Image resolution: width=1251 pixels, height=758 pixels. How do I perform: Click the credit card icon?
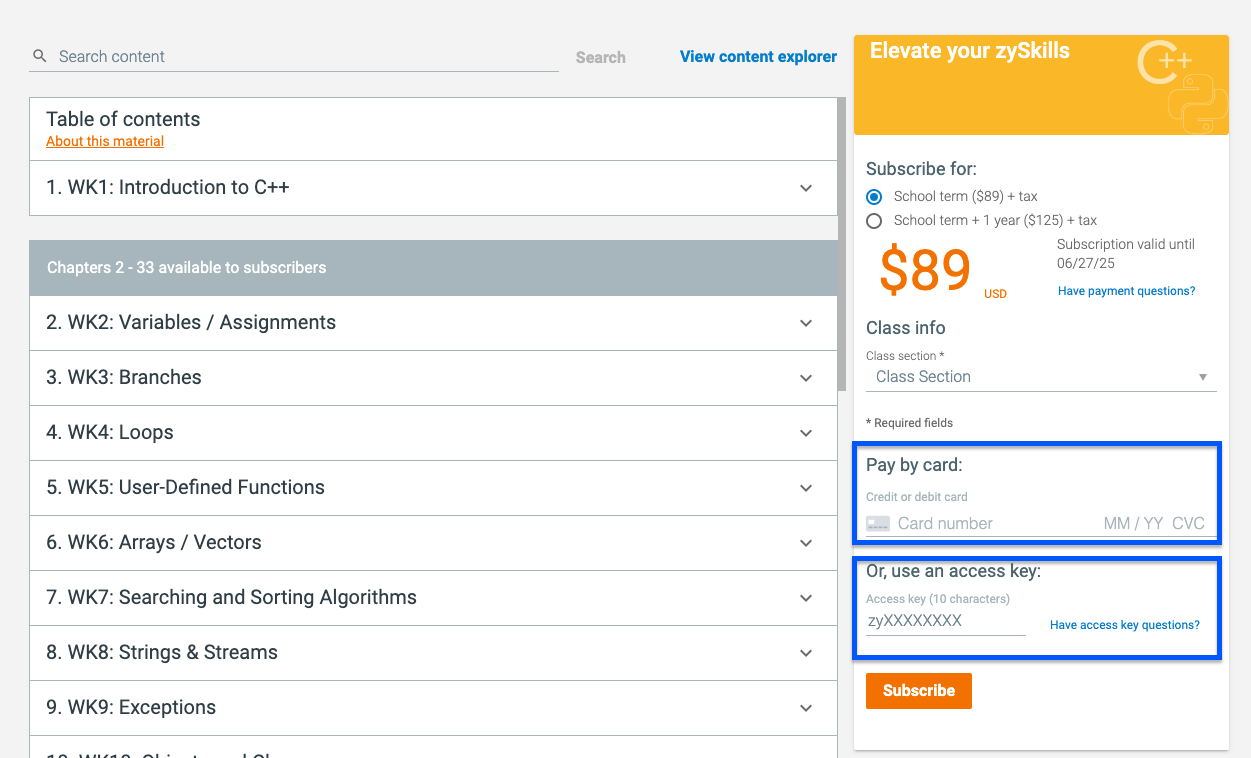click(x=878, y=523)
